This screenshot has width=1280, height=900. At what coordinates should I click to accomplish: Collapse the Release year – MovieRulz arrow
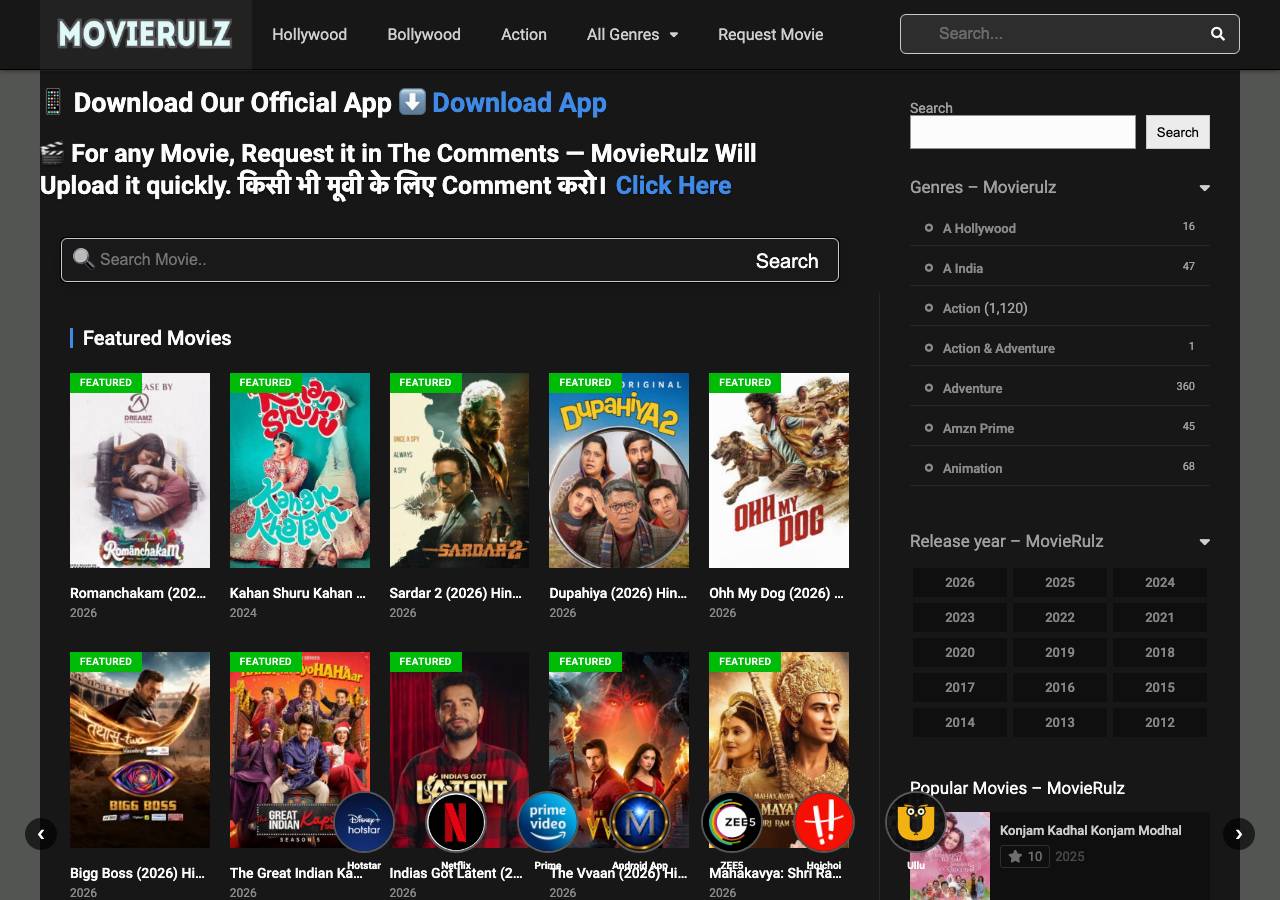pos(1204,542)
